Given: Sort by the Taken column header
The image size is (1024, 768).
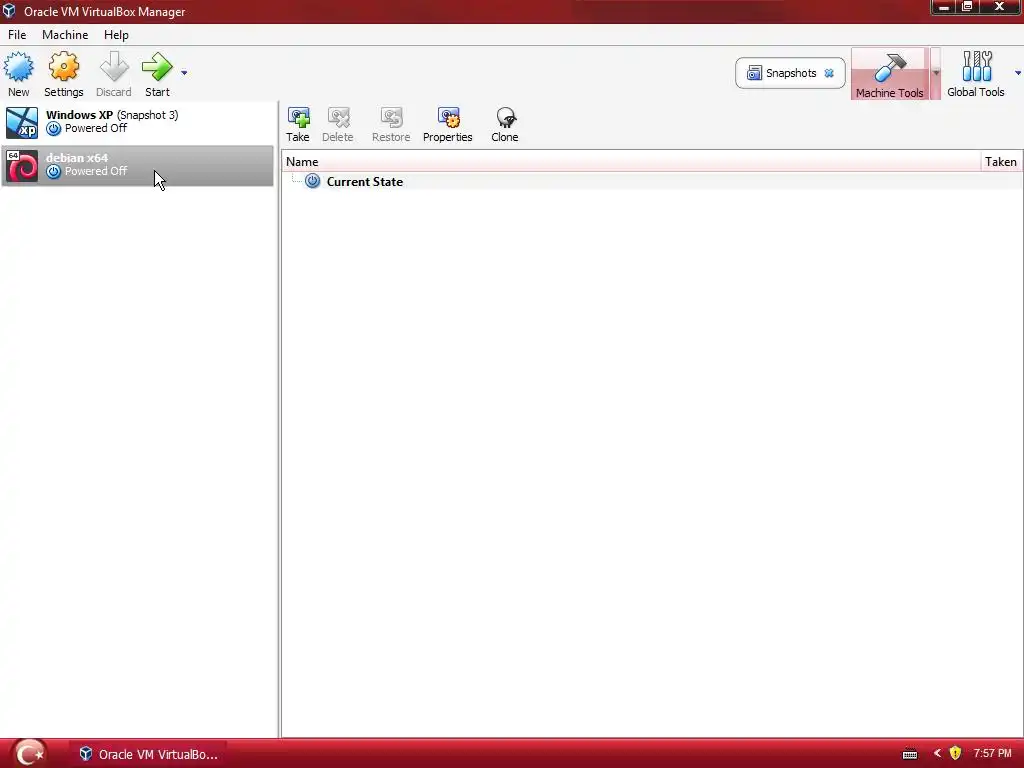Looking at the screenshot, I should [x=1001, y=162].
